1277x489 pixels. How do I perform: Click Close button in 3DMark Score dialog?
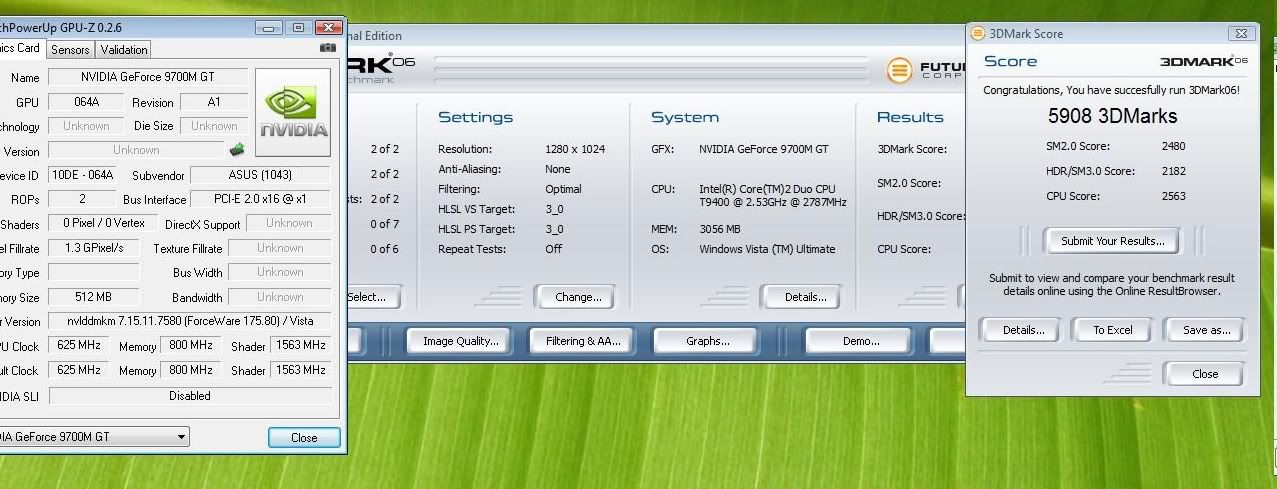pyautogui.click(x=1204, y=374)
